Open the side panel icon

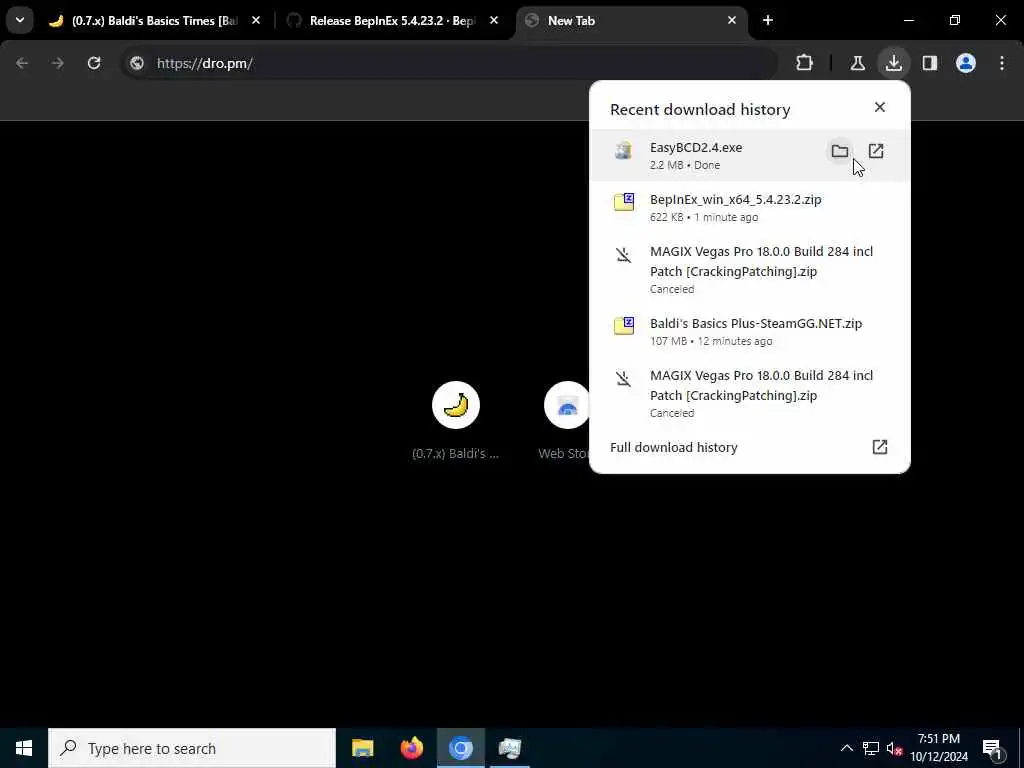click(929, 63)
